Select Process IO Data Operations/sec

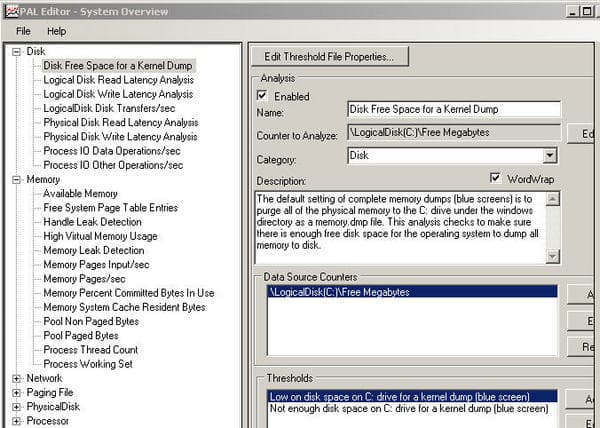(x=112, y=151)
